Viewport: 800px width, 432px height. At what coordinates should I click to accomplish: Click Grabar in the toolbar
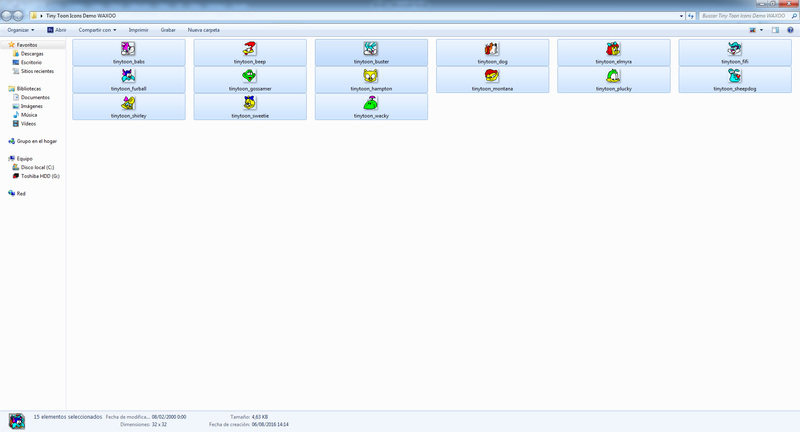point(168,30)
